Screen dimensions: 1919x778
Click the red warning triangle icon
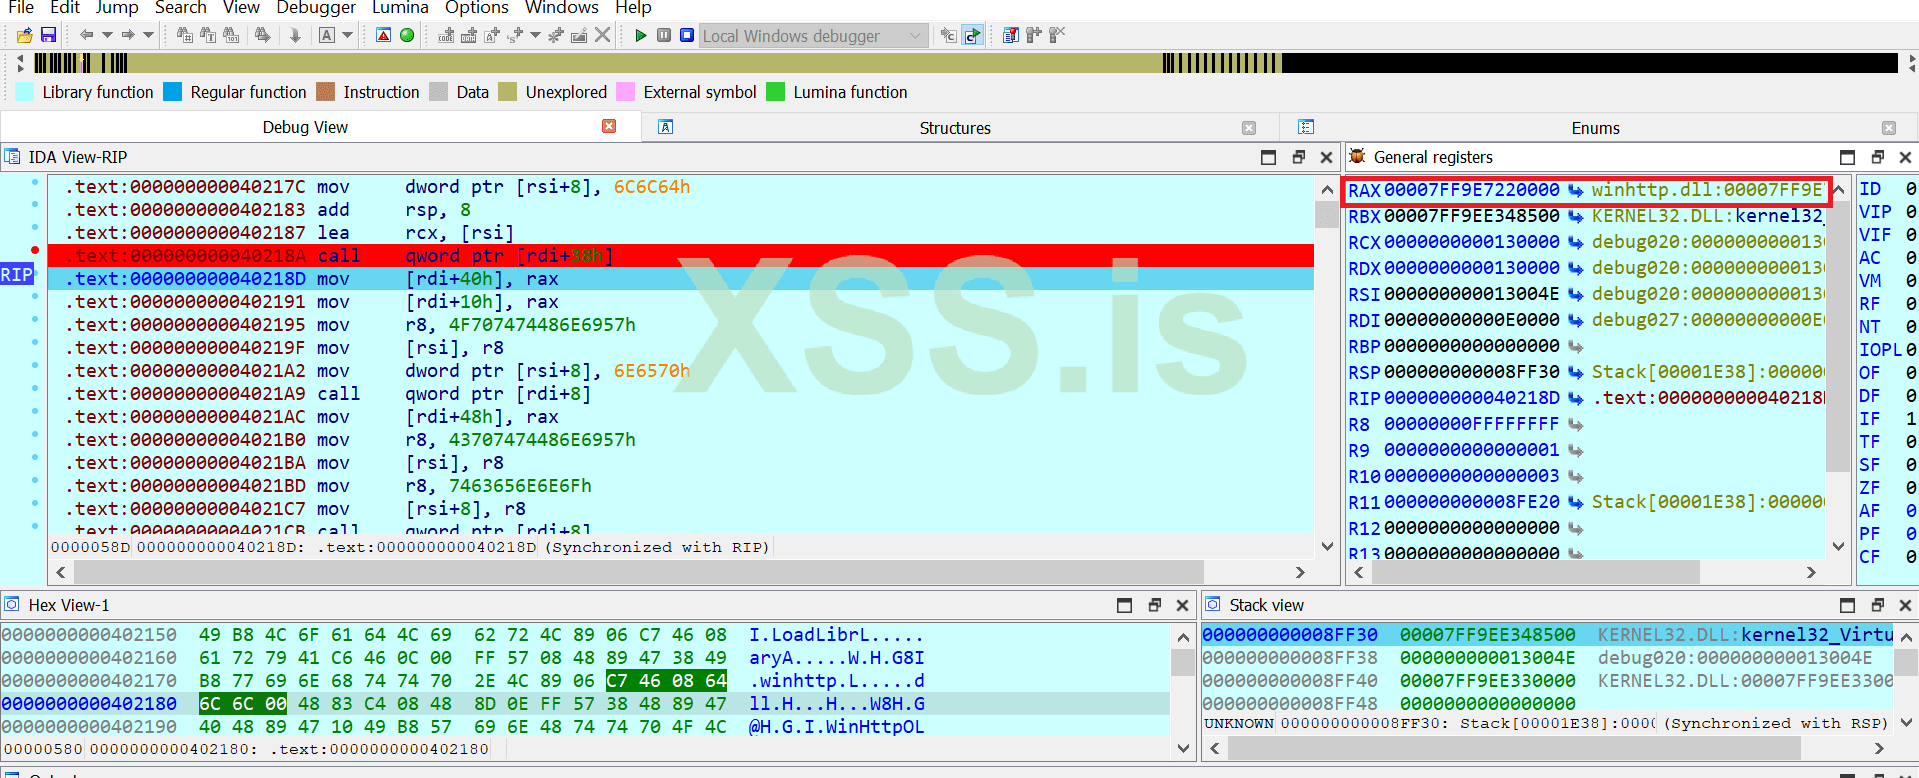(384, 35)
